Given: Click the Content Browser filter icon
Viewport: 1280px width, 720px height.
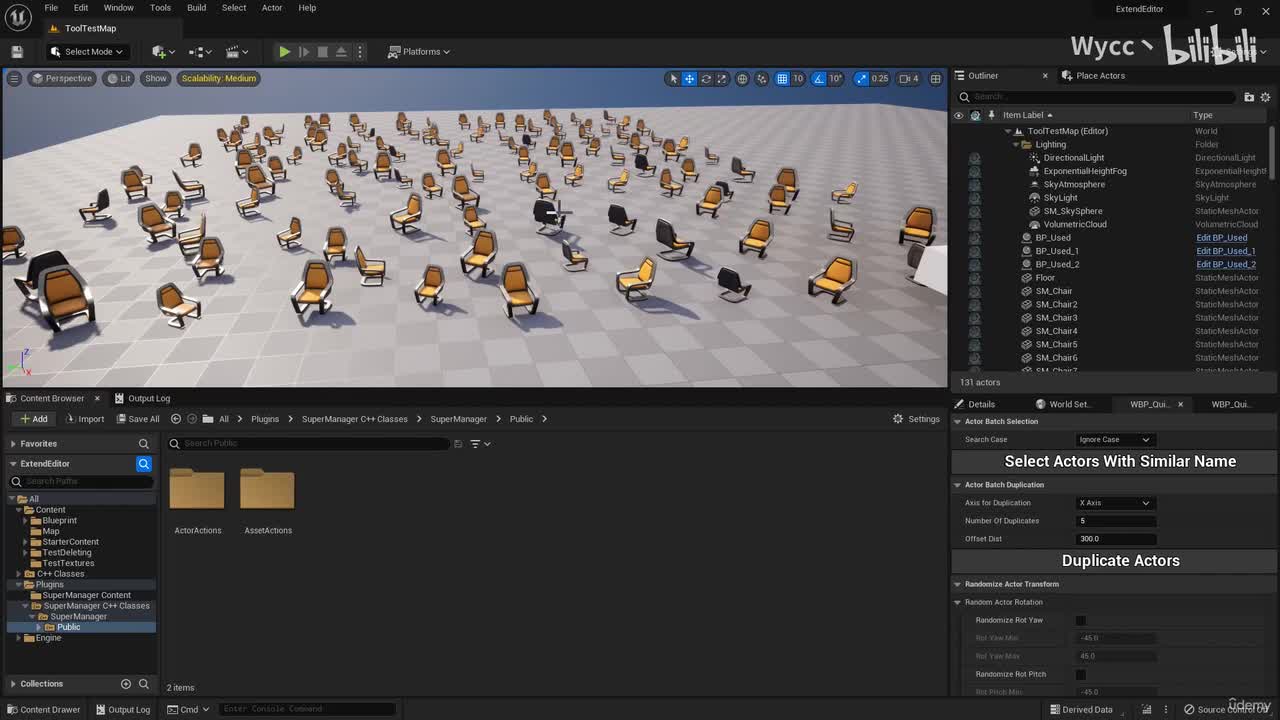Looking at the screenshot, I should pyautogui.click(x=476, y=444).
